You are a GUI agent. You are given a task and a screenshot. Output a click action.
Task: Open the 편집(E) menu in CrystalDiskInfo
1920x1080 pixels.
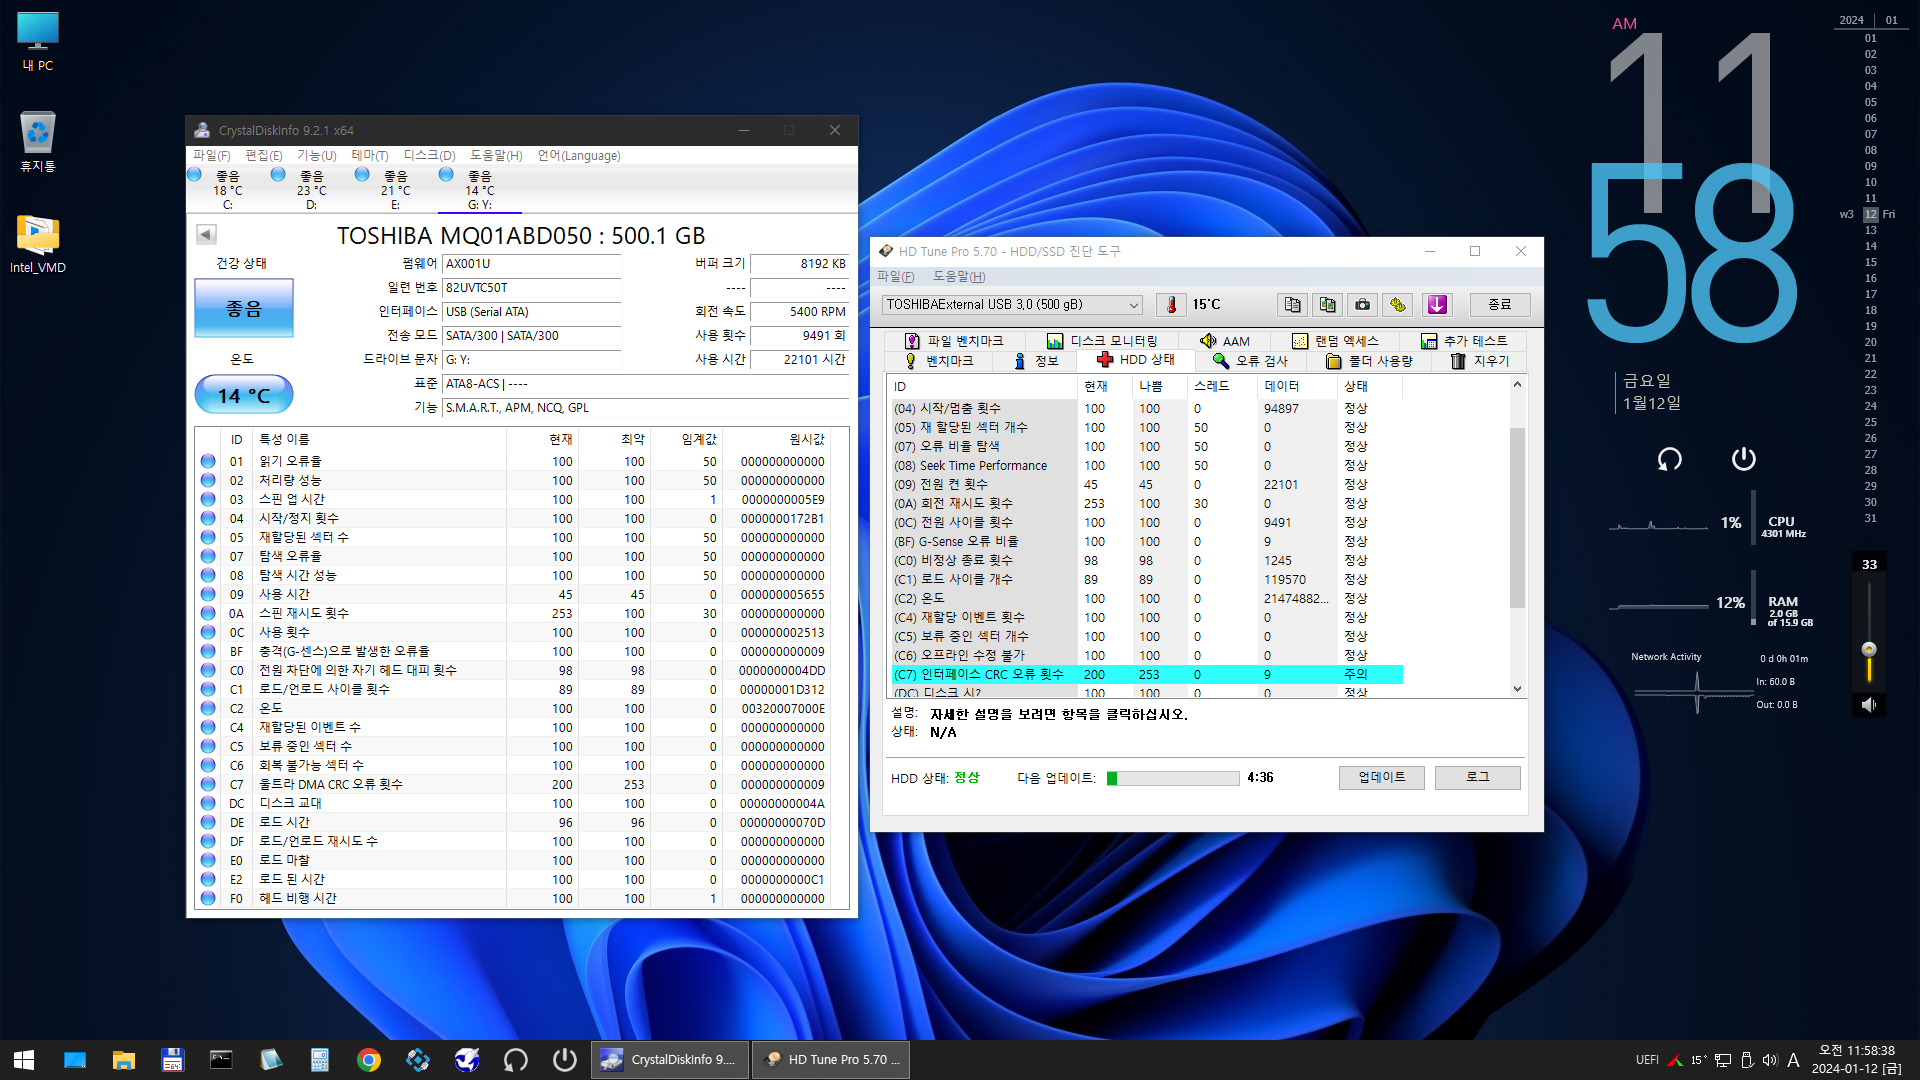pyautogui.click(x=264, y=156)
